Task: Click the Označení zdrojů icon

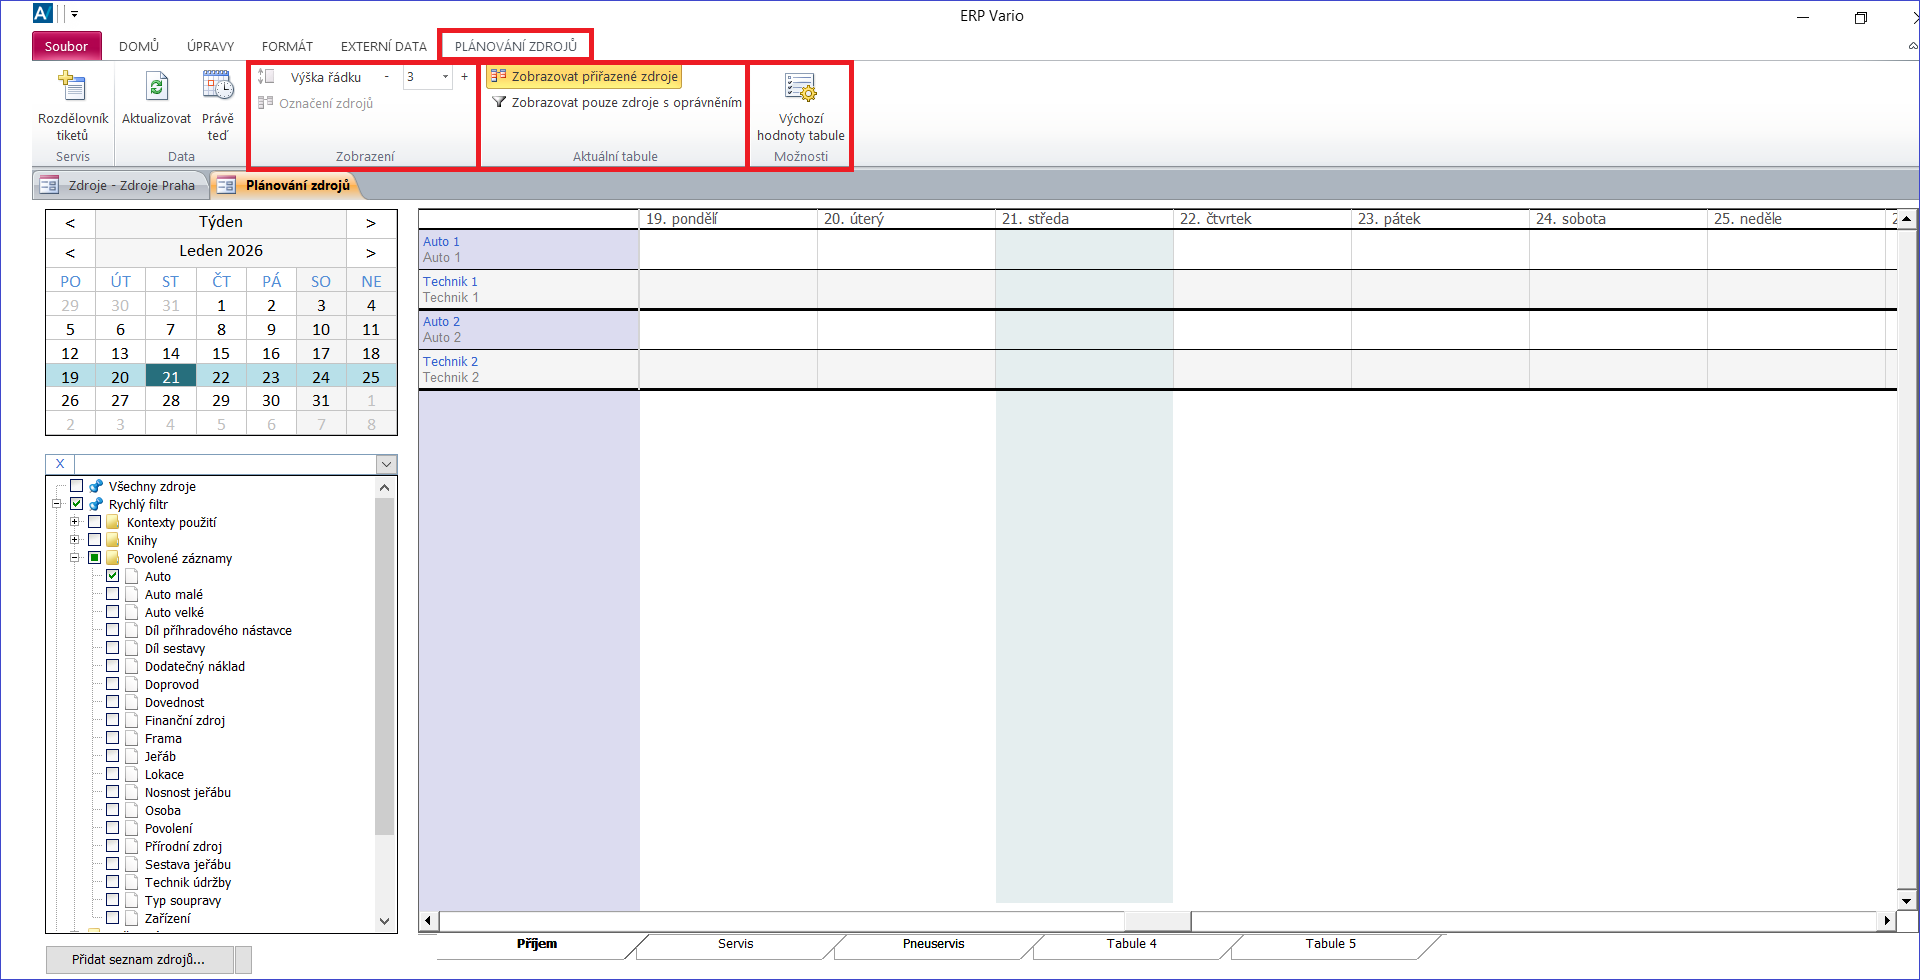Action: (x=266, y=102)
